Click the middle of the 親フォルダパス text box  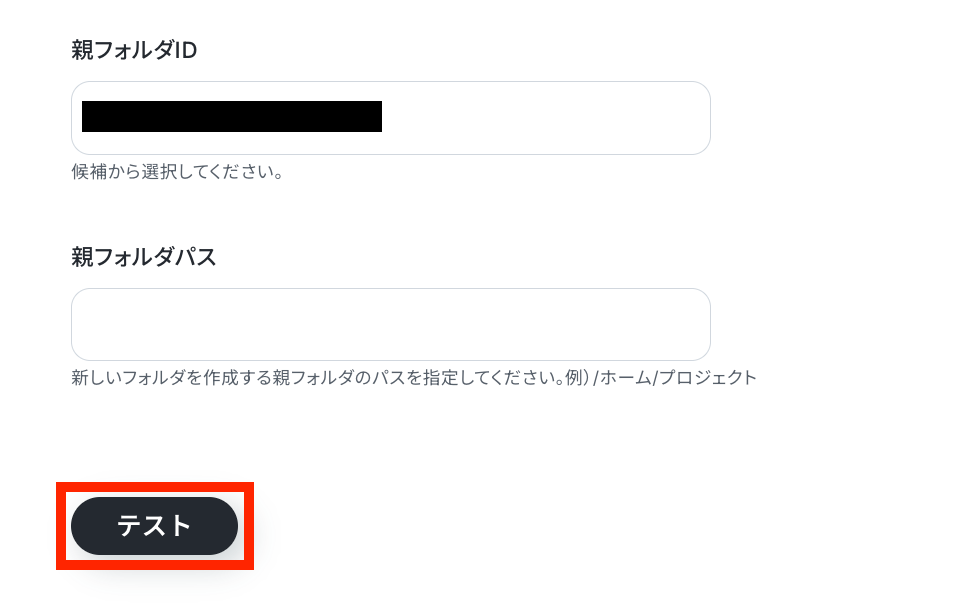pos(391,324)
